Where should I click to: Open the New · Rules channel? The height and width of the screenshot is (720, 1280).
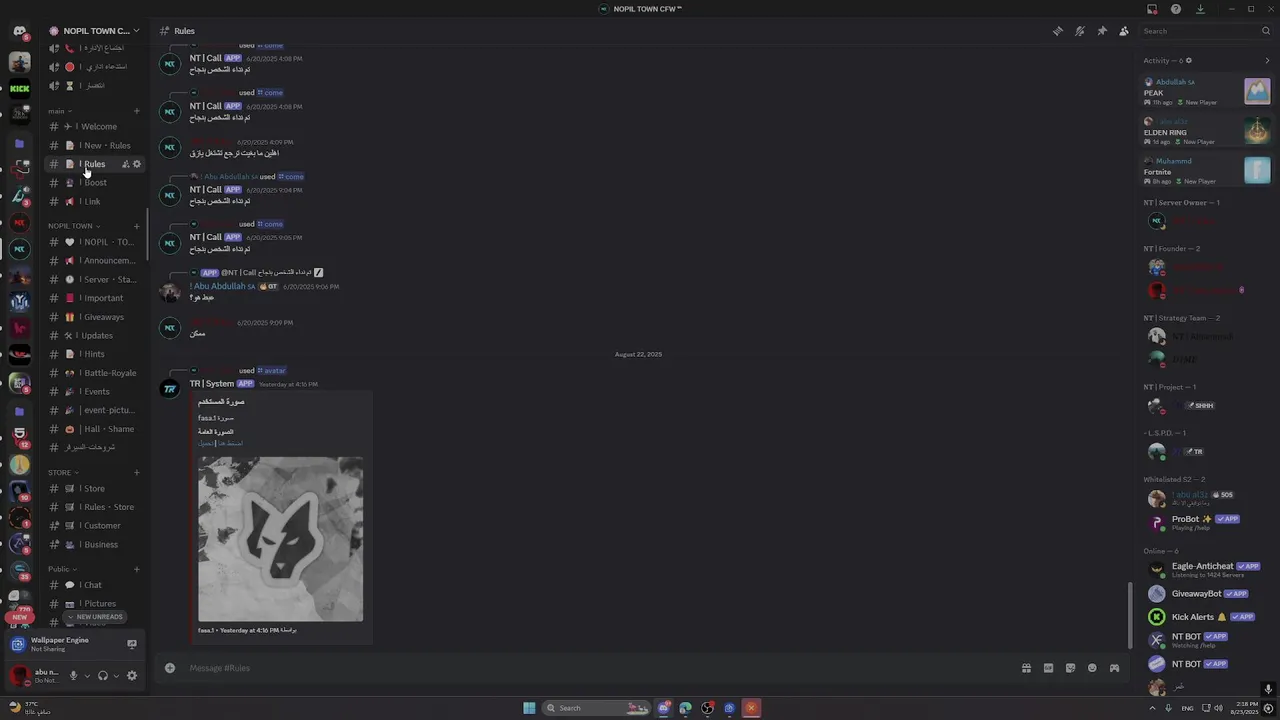point(96,146)
